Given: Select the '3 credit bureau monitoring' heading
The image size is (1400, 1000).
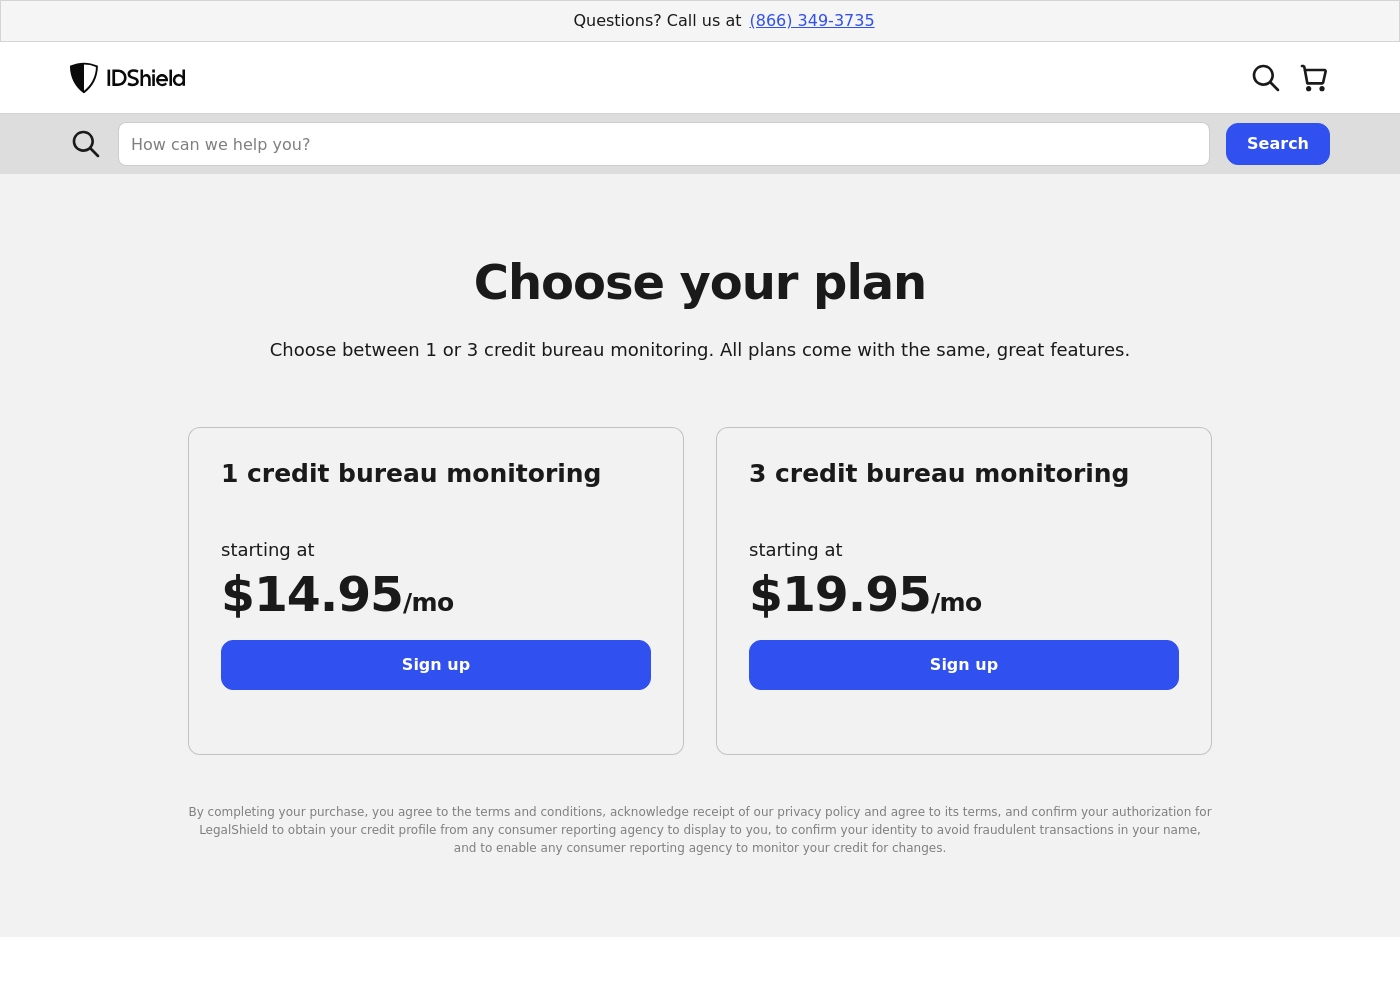Looking at the screenshot, I should click(x=939, y=473).
